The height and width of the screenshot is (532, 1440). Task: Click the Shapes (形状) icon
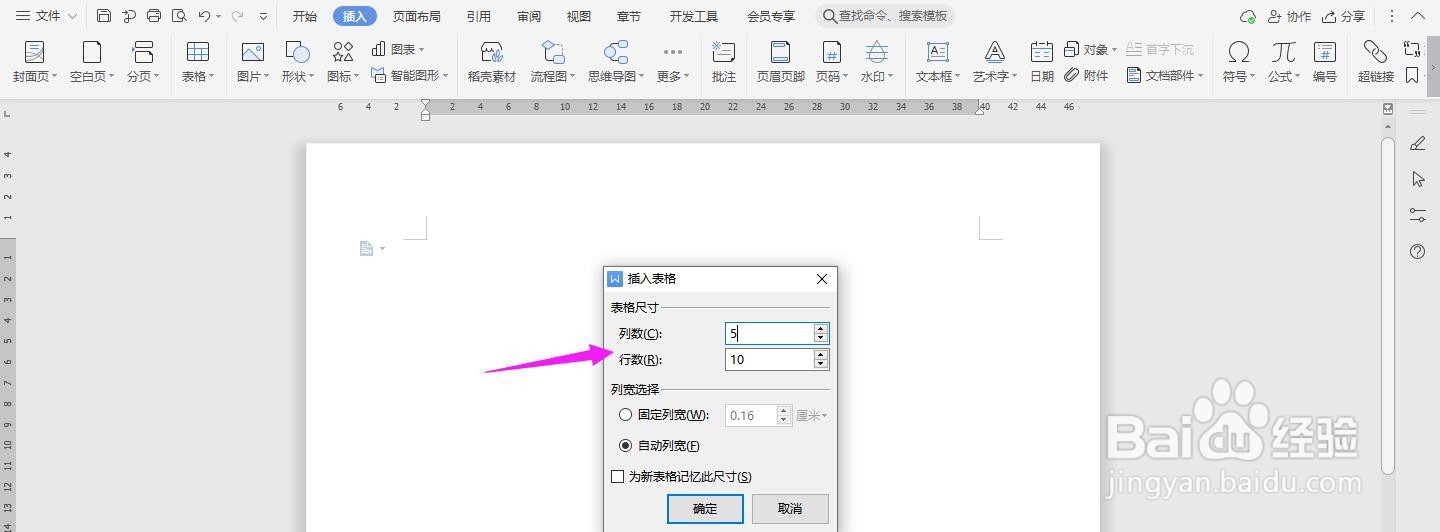pos(297,52)
